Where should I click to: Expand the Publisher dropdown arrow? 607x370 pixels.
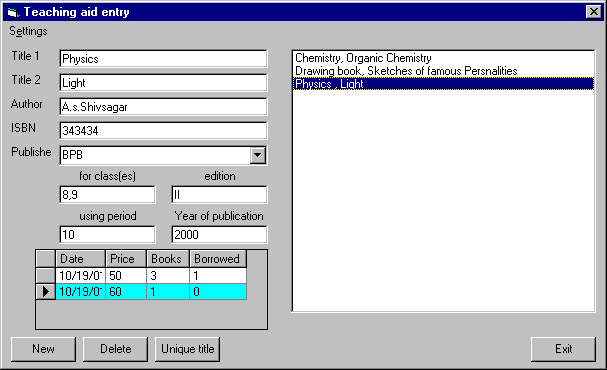tap(257, 155)
